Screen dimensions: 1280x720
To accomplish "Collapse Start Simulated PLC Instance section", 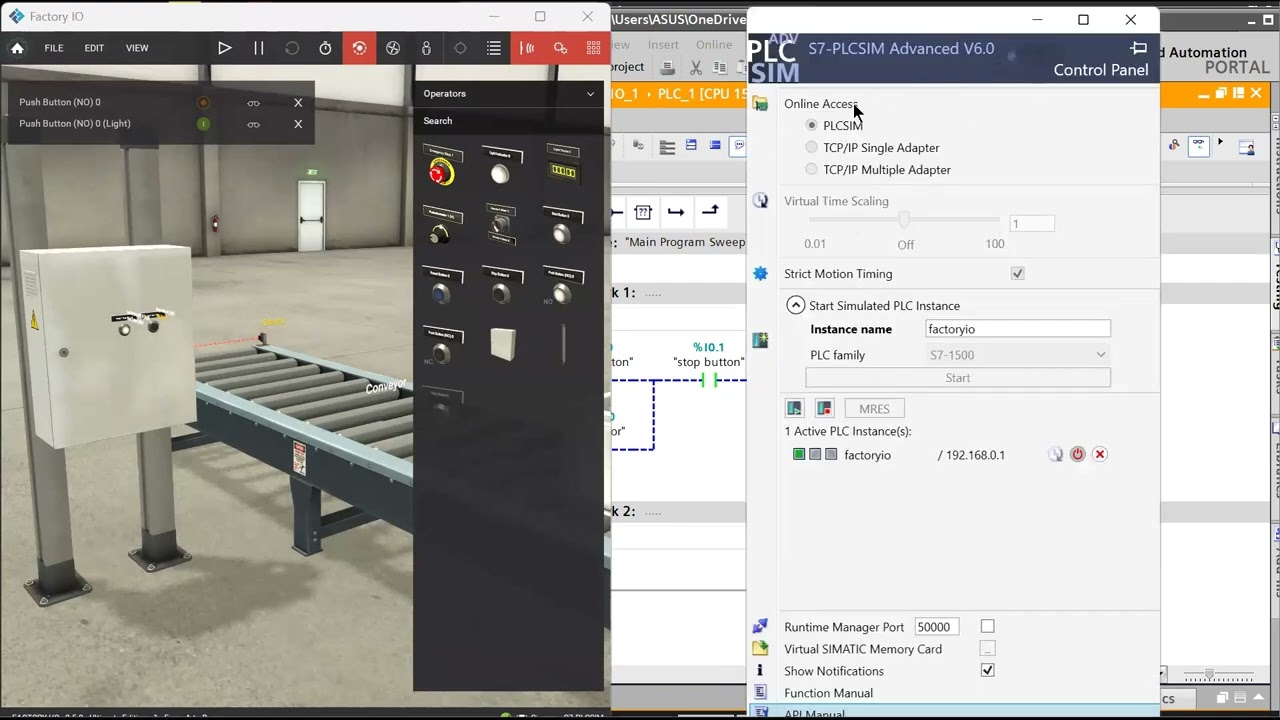I will pos(795,305).
